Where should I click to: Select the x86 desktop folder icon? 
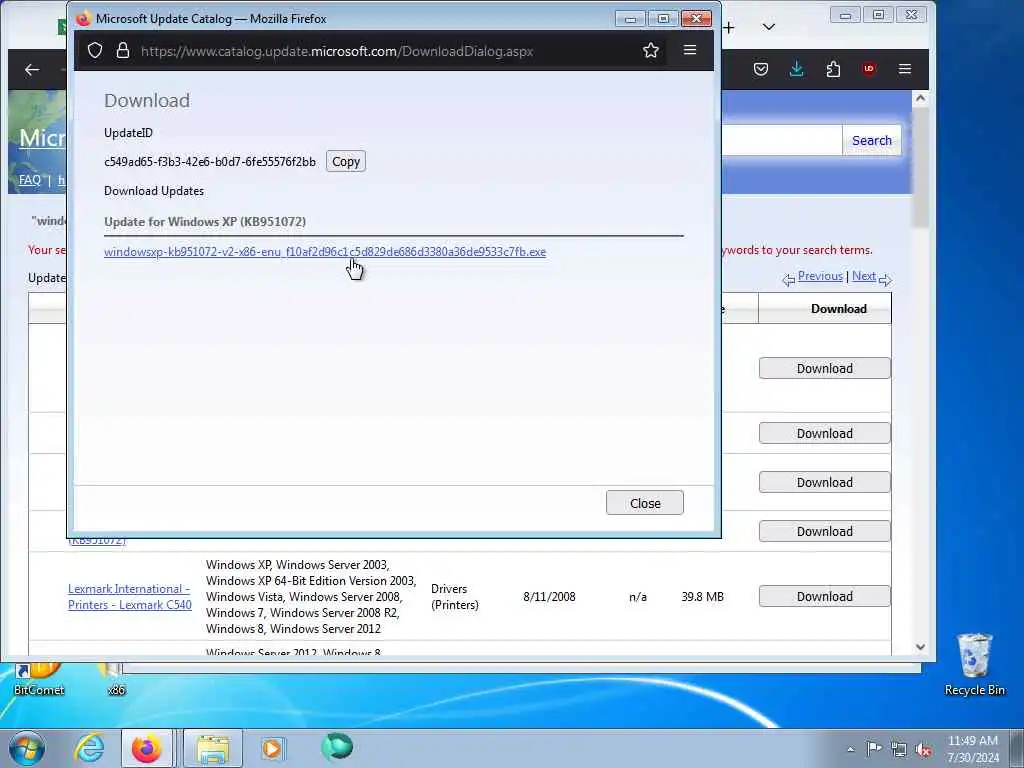coord(116,679)
